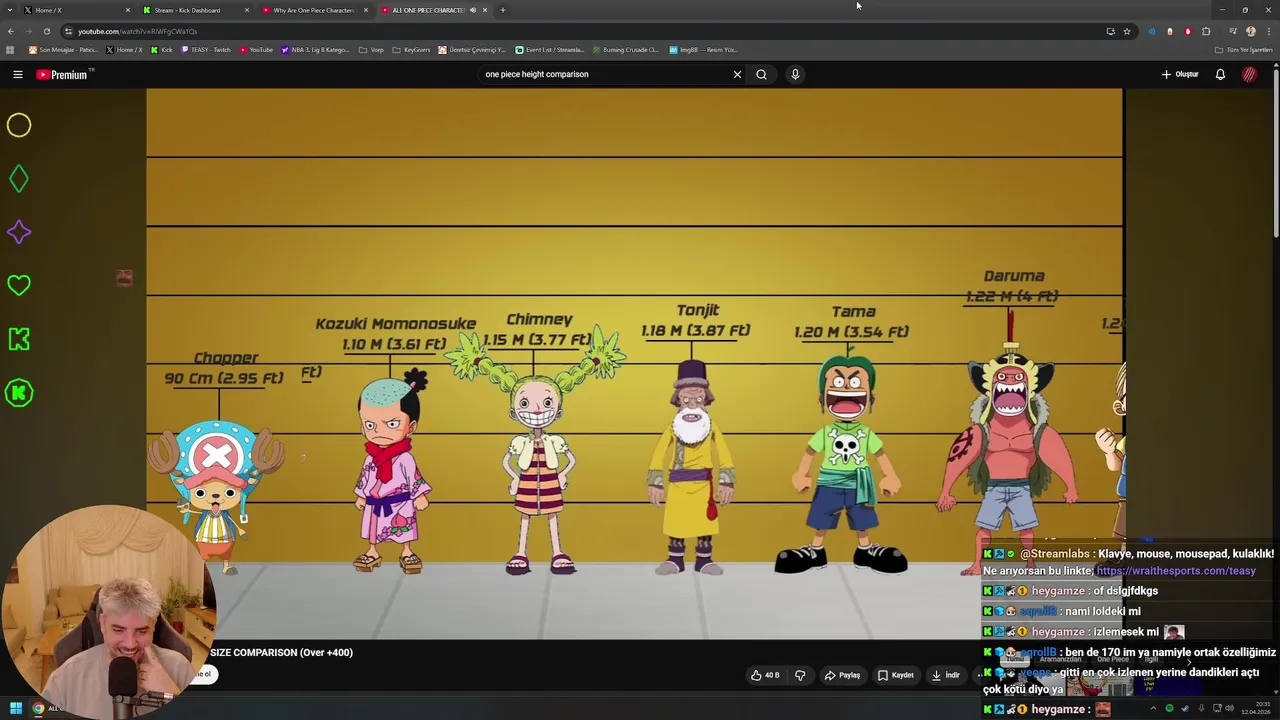Image resolution: width=1280 pixels, height=720 pixels.
Task: Click the browser address bar URL
Action: point(138,31)
